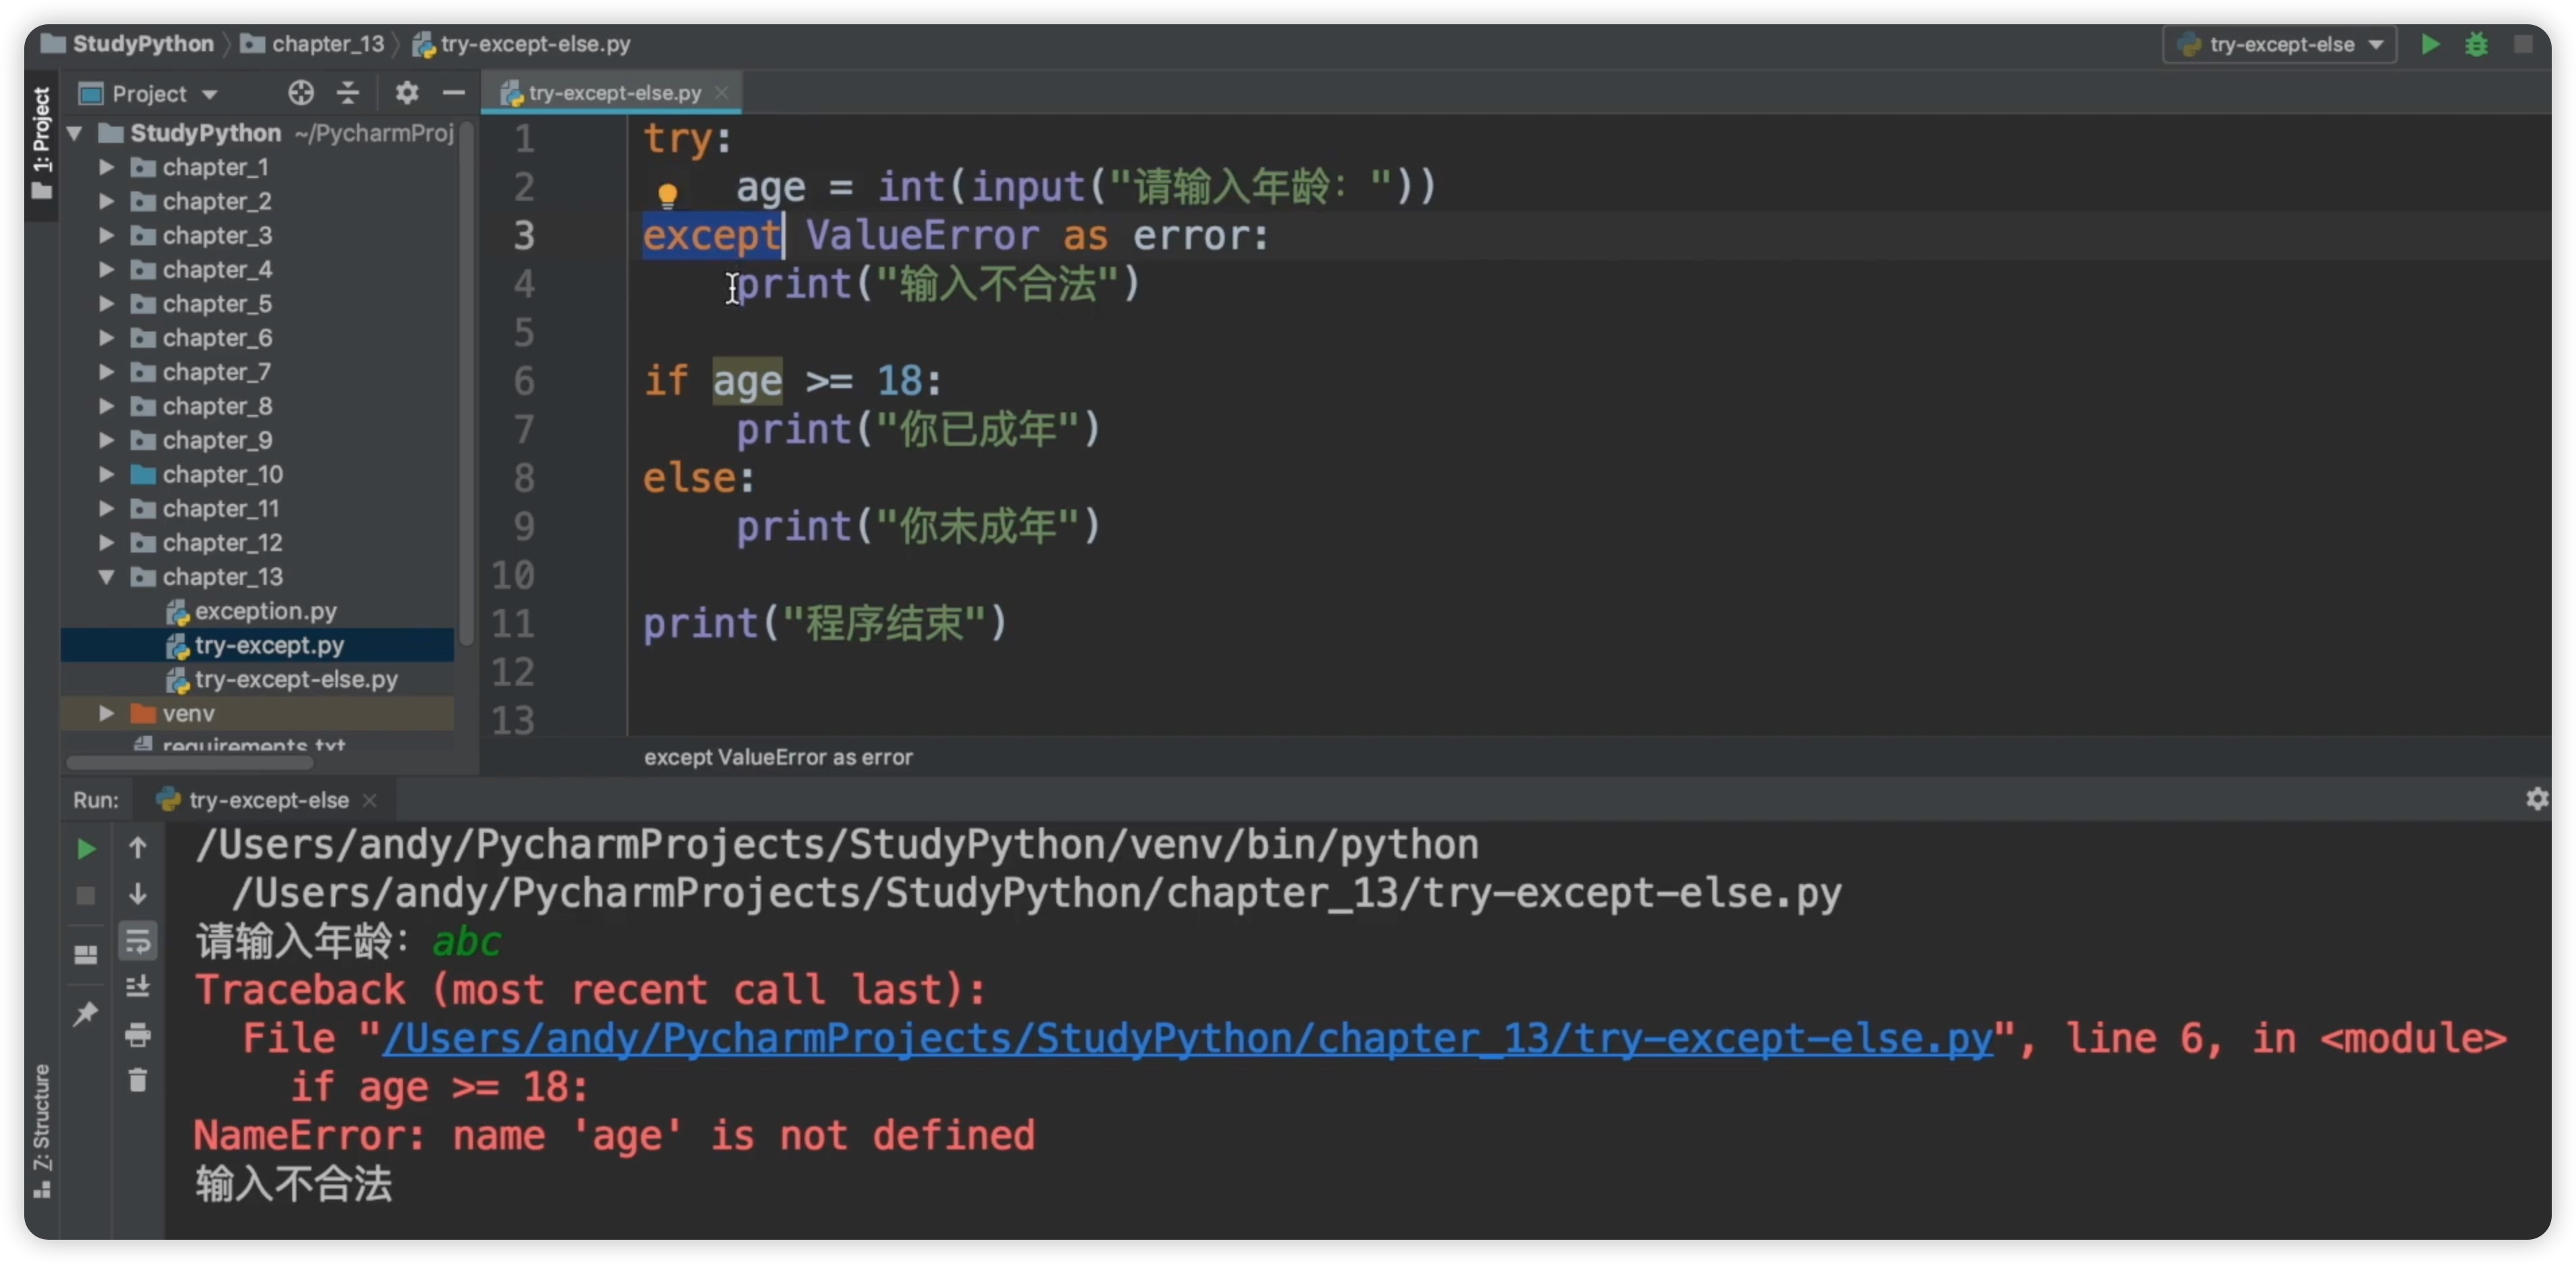The image size is (2576, 1264).
Task: Click the 'NameError' line in console output
Action: tap(614, 1135)
